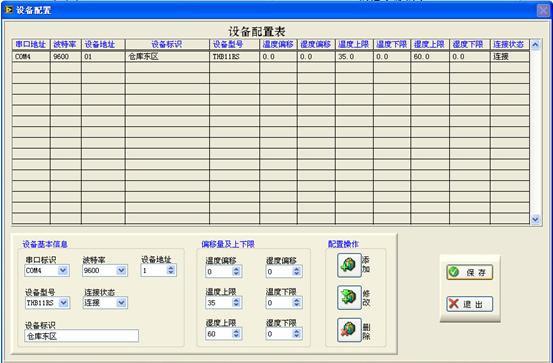Click the 湿度偏移 stepper arrows

(297, 271)
